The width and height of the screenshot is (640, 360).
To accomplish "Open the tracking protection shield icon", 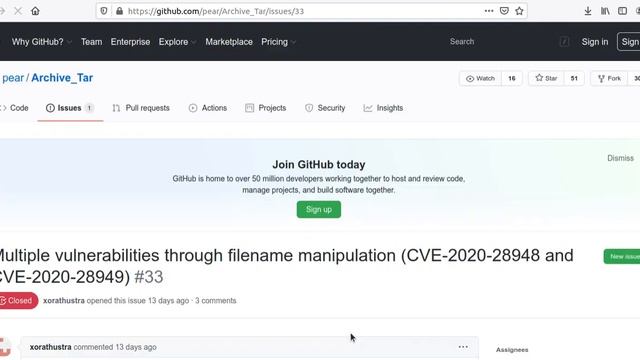I will click(x=104, y=11).
